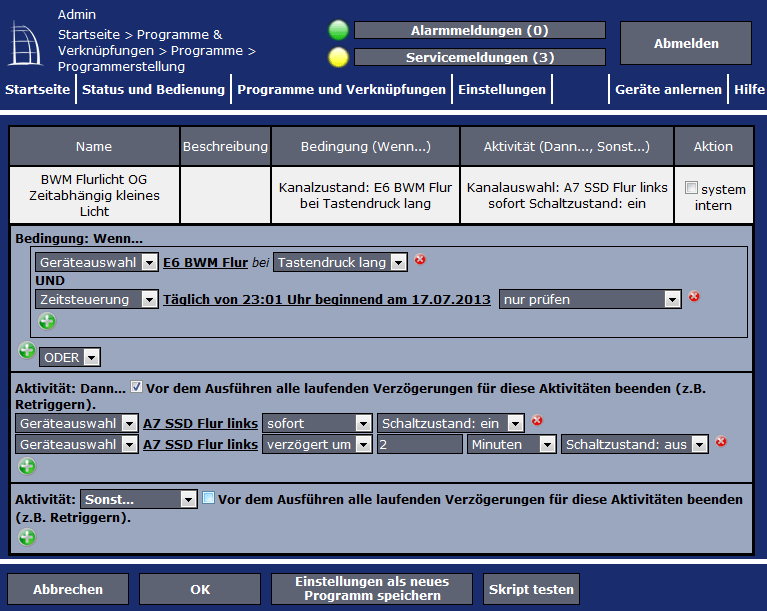
Task: Click 'Einstellungen als neues Programm speichern'
Action: pos(372,589)
